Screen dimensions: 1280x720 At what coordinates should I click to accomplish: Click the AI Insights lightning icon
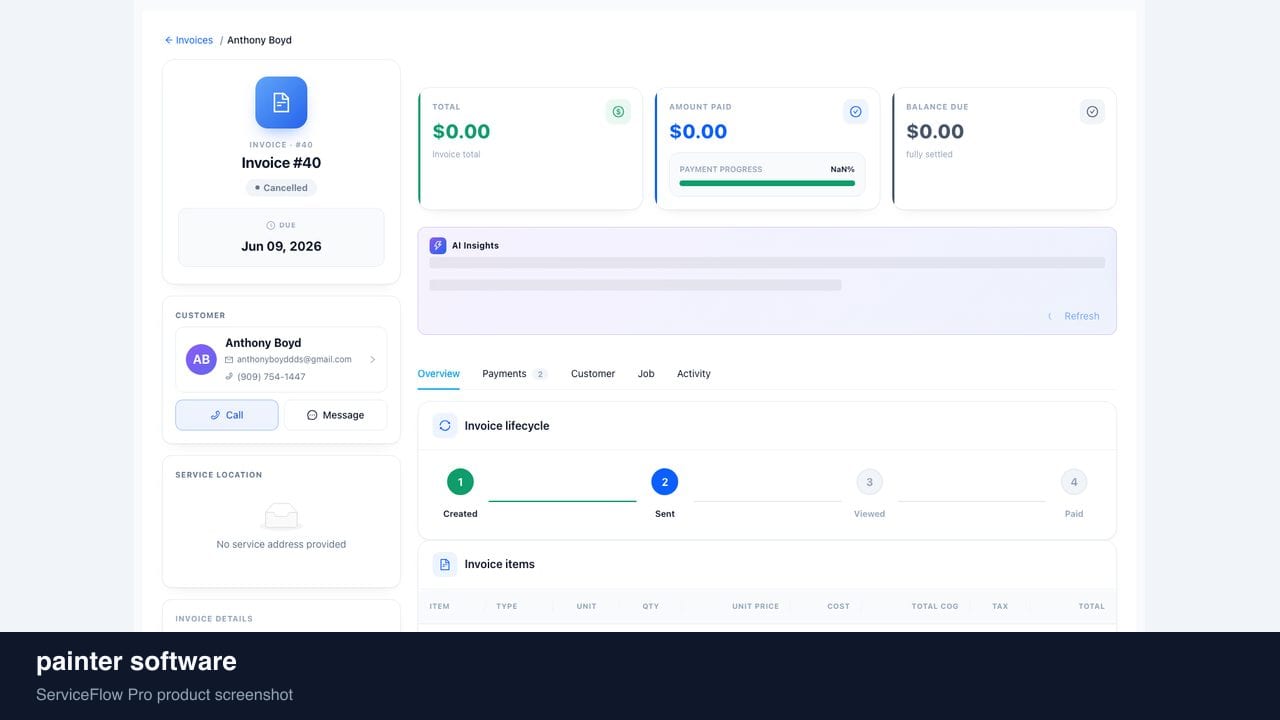click(438, 245)
